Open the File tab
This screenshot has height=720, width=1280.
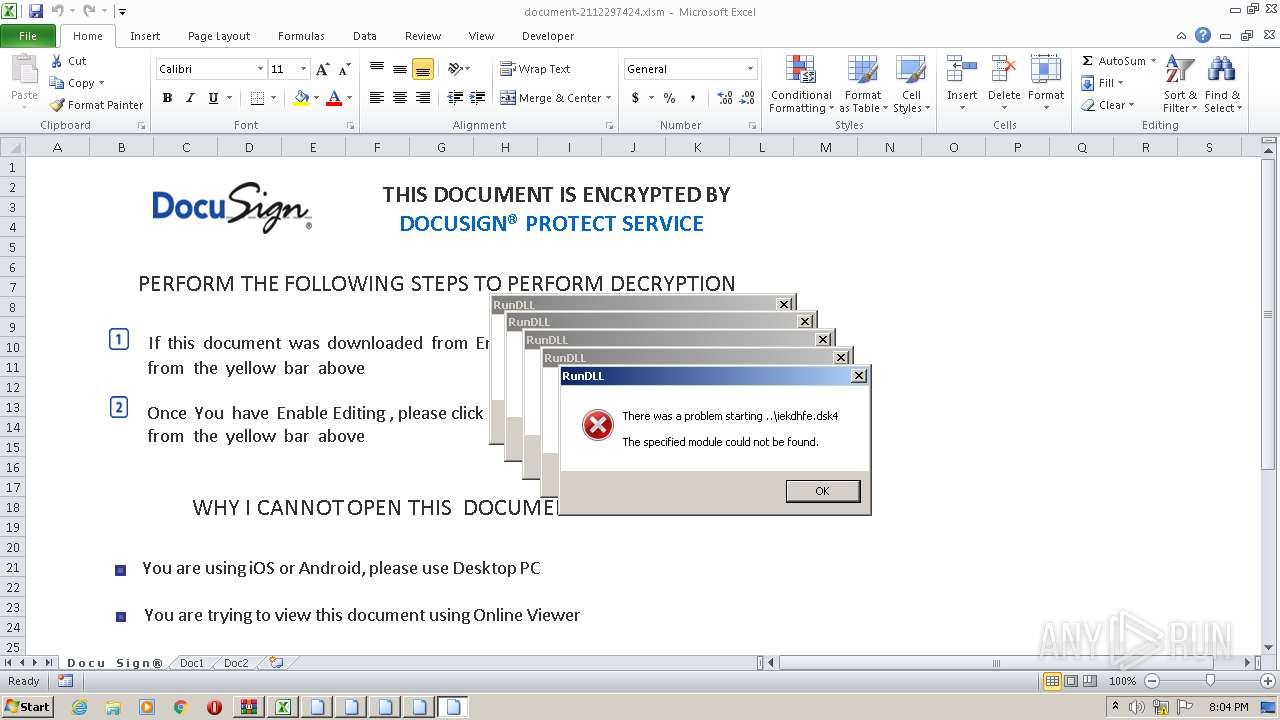[28, 36]
